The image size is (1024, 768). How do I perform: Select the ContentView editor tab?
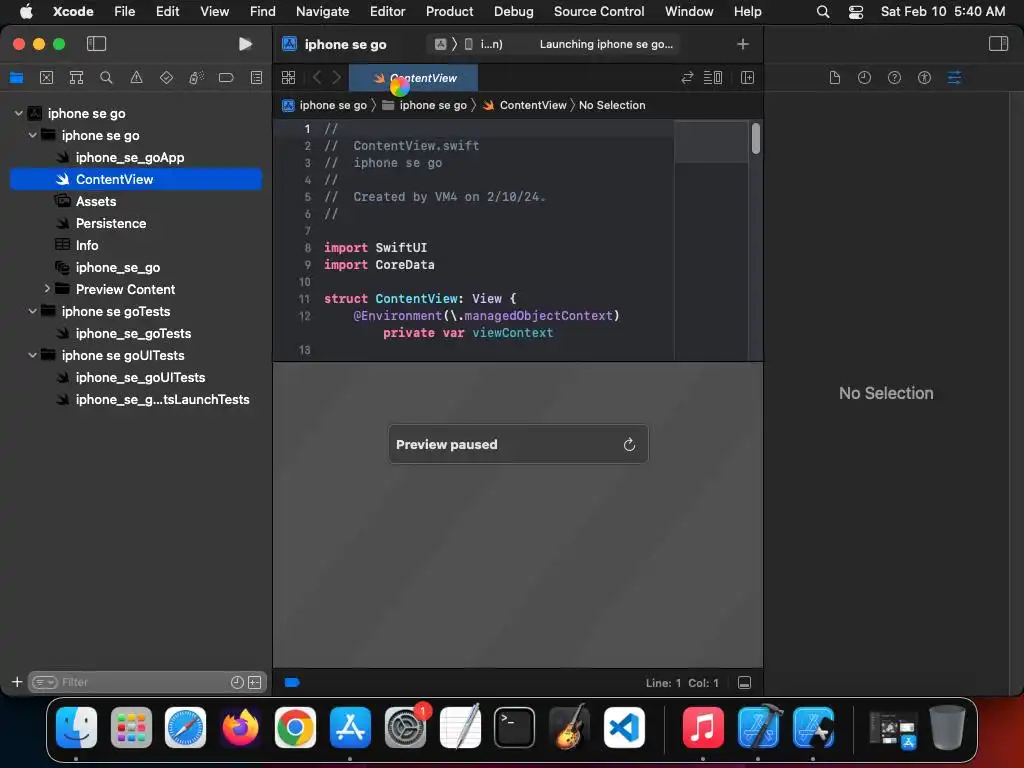(x=413, y=78)
